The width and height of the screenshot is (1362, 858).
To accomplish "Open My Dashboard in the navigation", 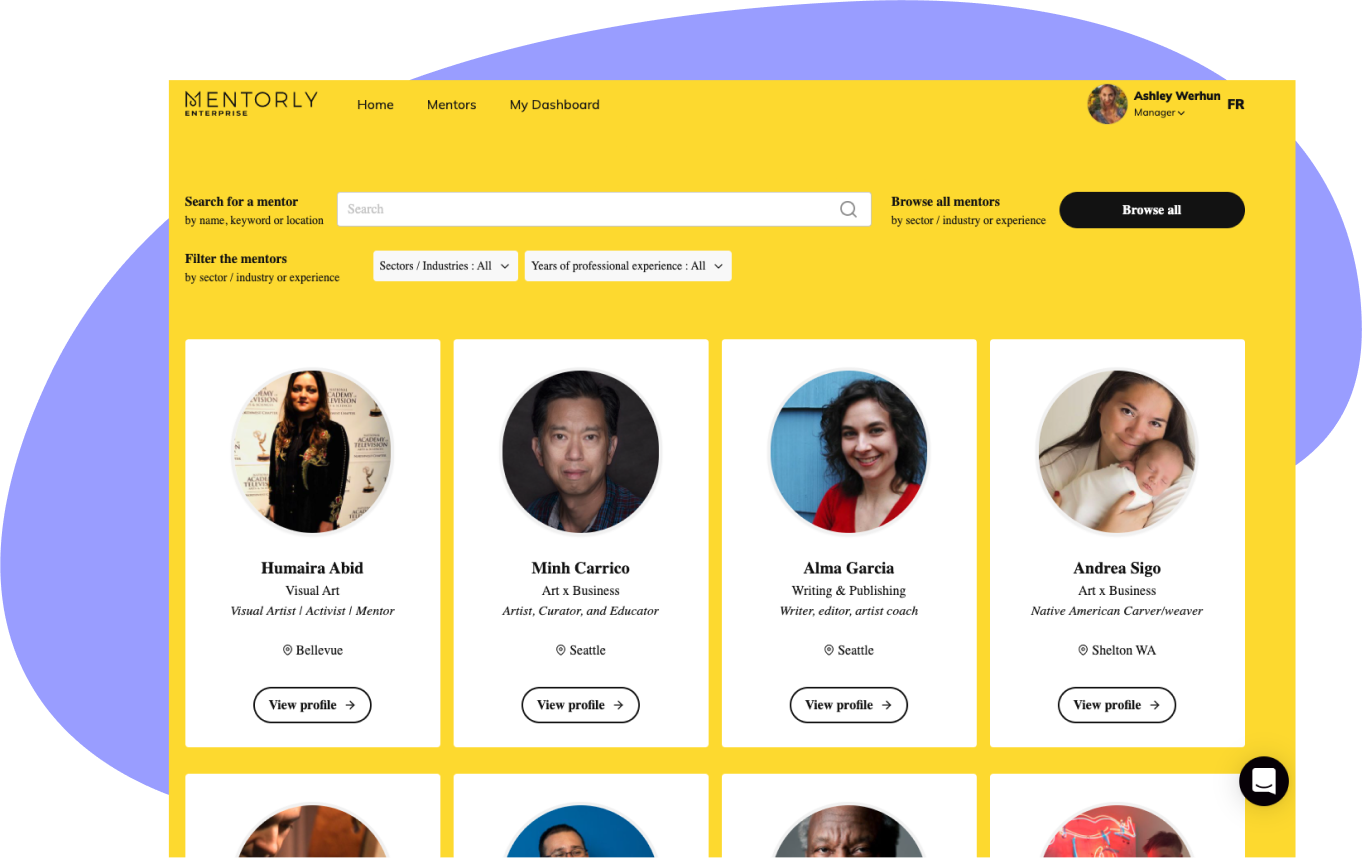I will point(554,105).
